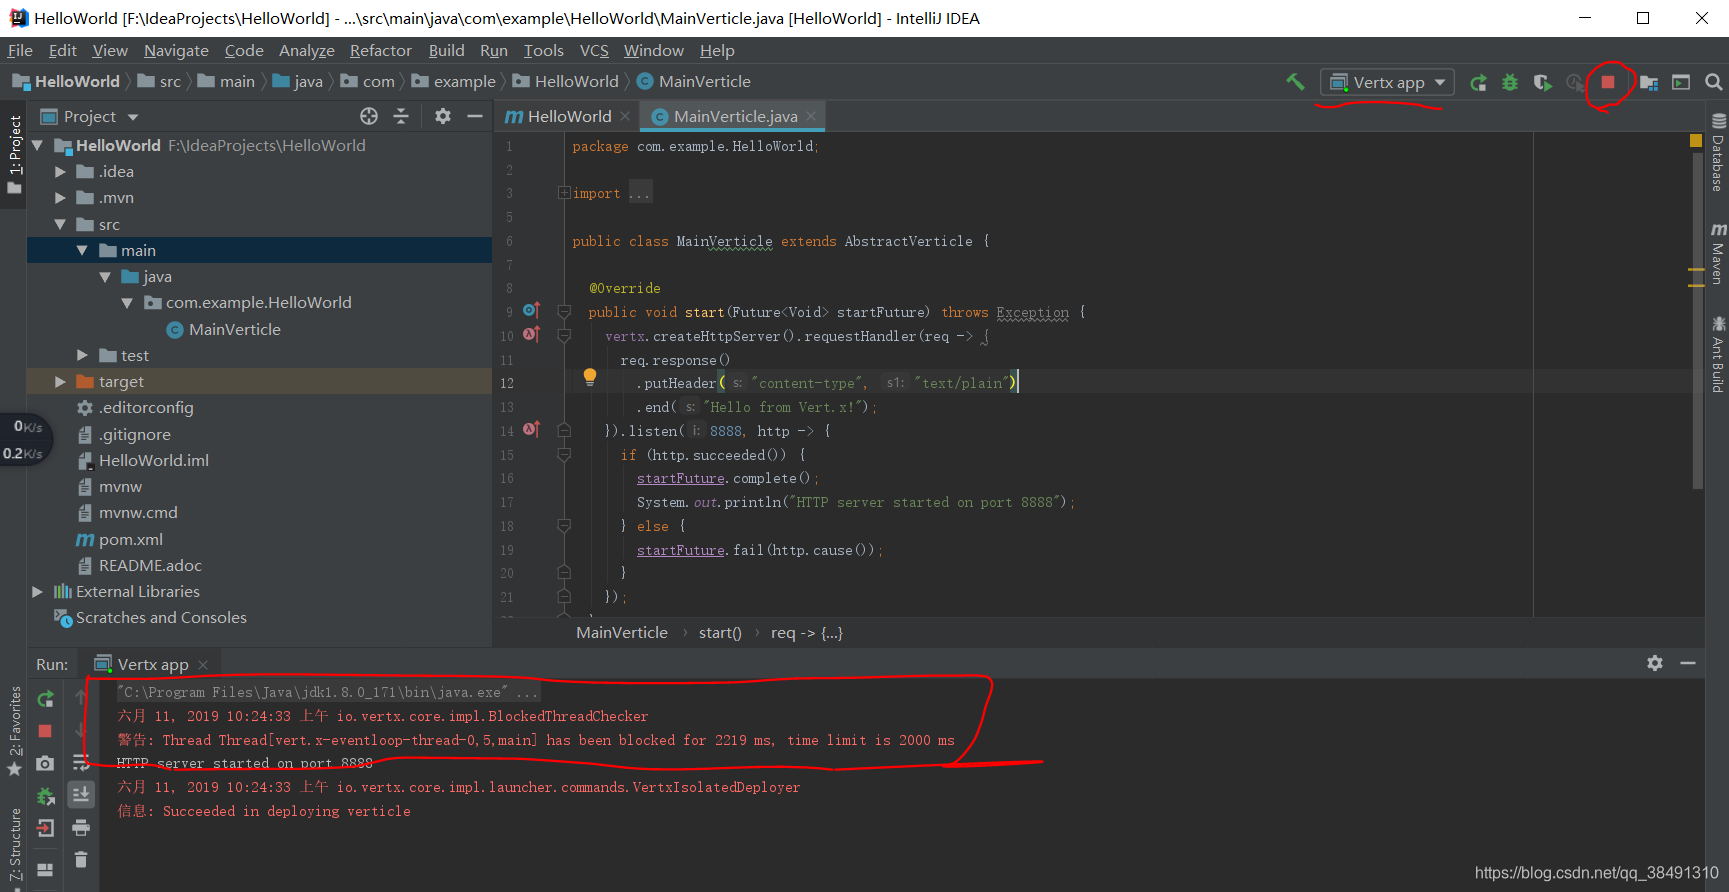Open Run panel settings gear
The width and height of the screenshot is (1729, 892).
click(1655, 663)
